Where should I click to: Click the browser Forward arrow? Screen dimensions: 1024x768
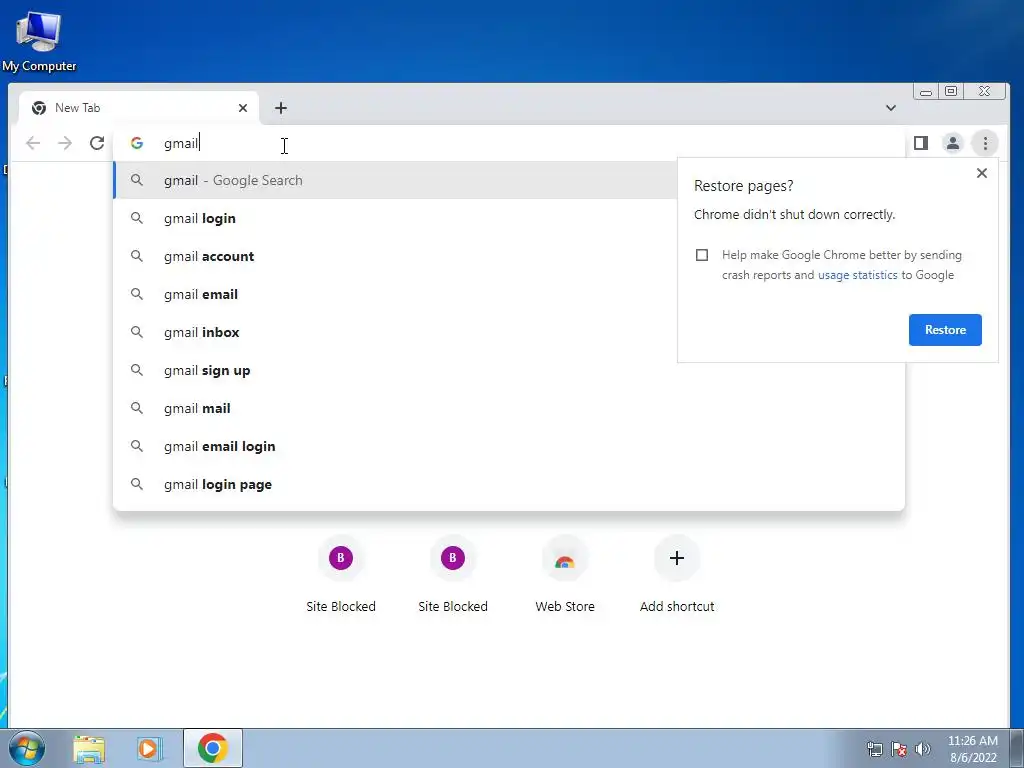click(x=65, y=143)
